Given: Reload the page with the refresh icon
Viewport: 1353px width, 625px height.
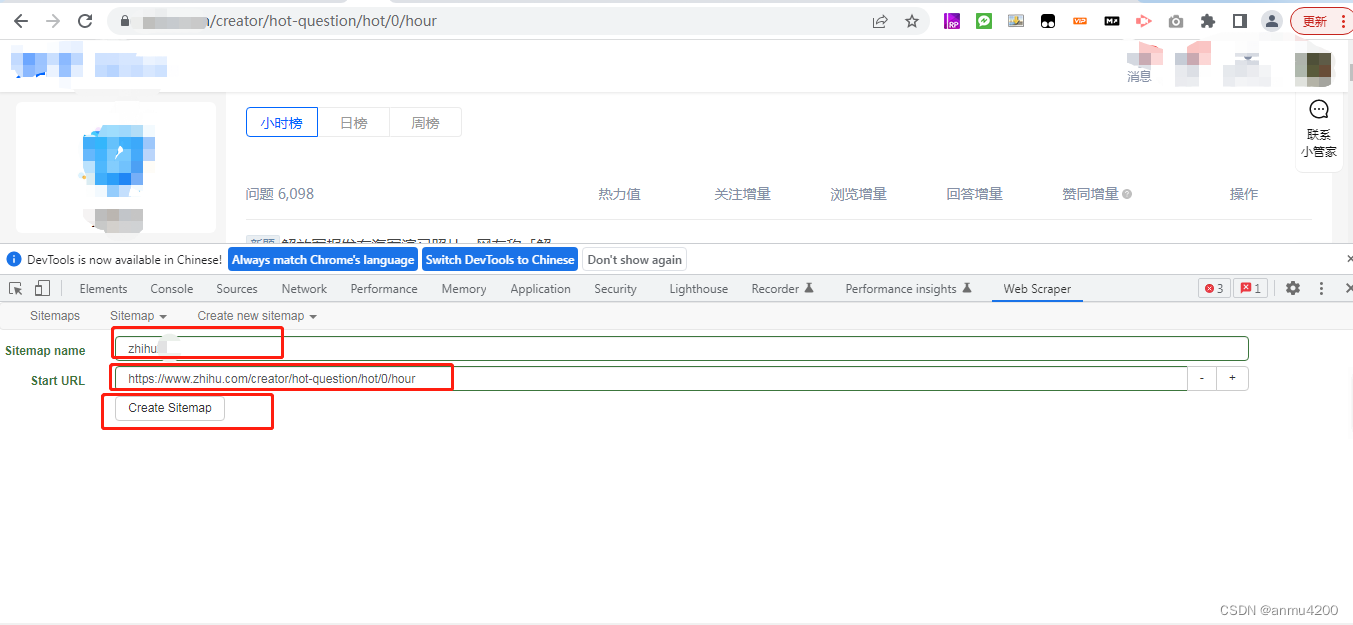Looking at the screenshot, I should tap(85, 21).
